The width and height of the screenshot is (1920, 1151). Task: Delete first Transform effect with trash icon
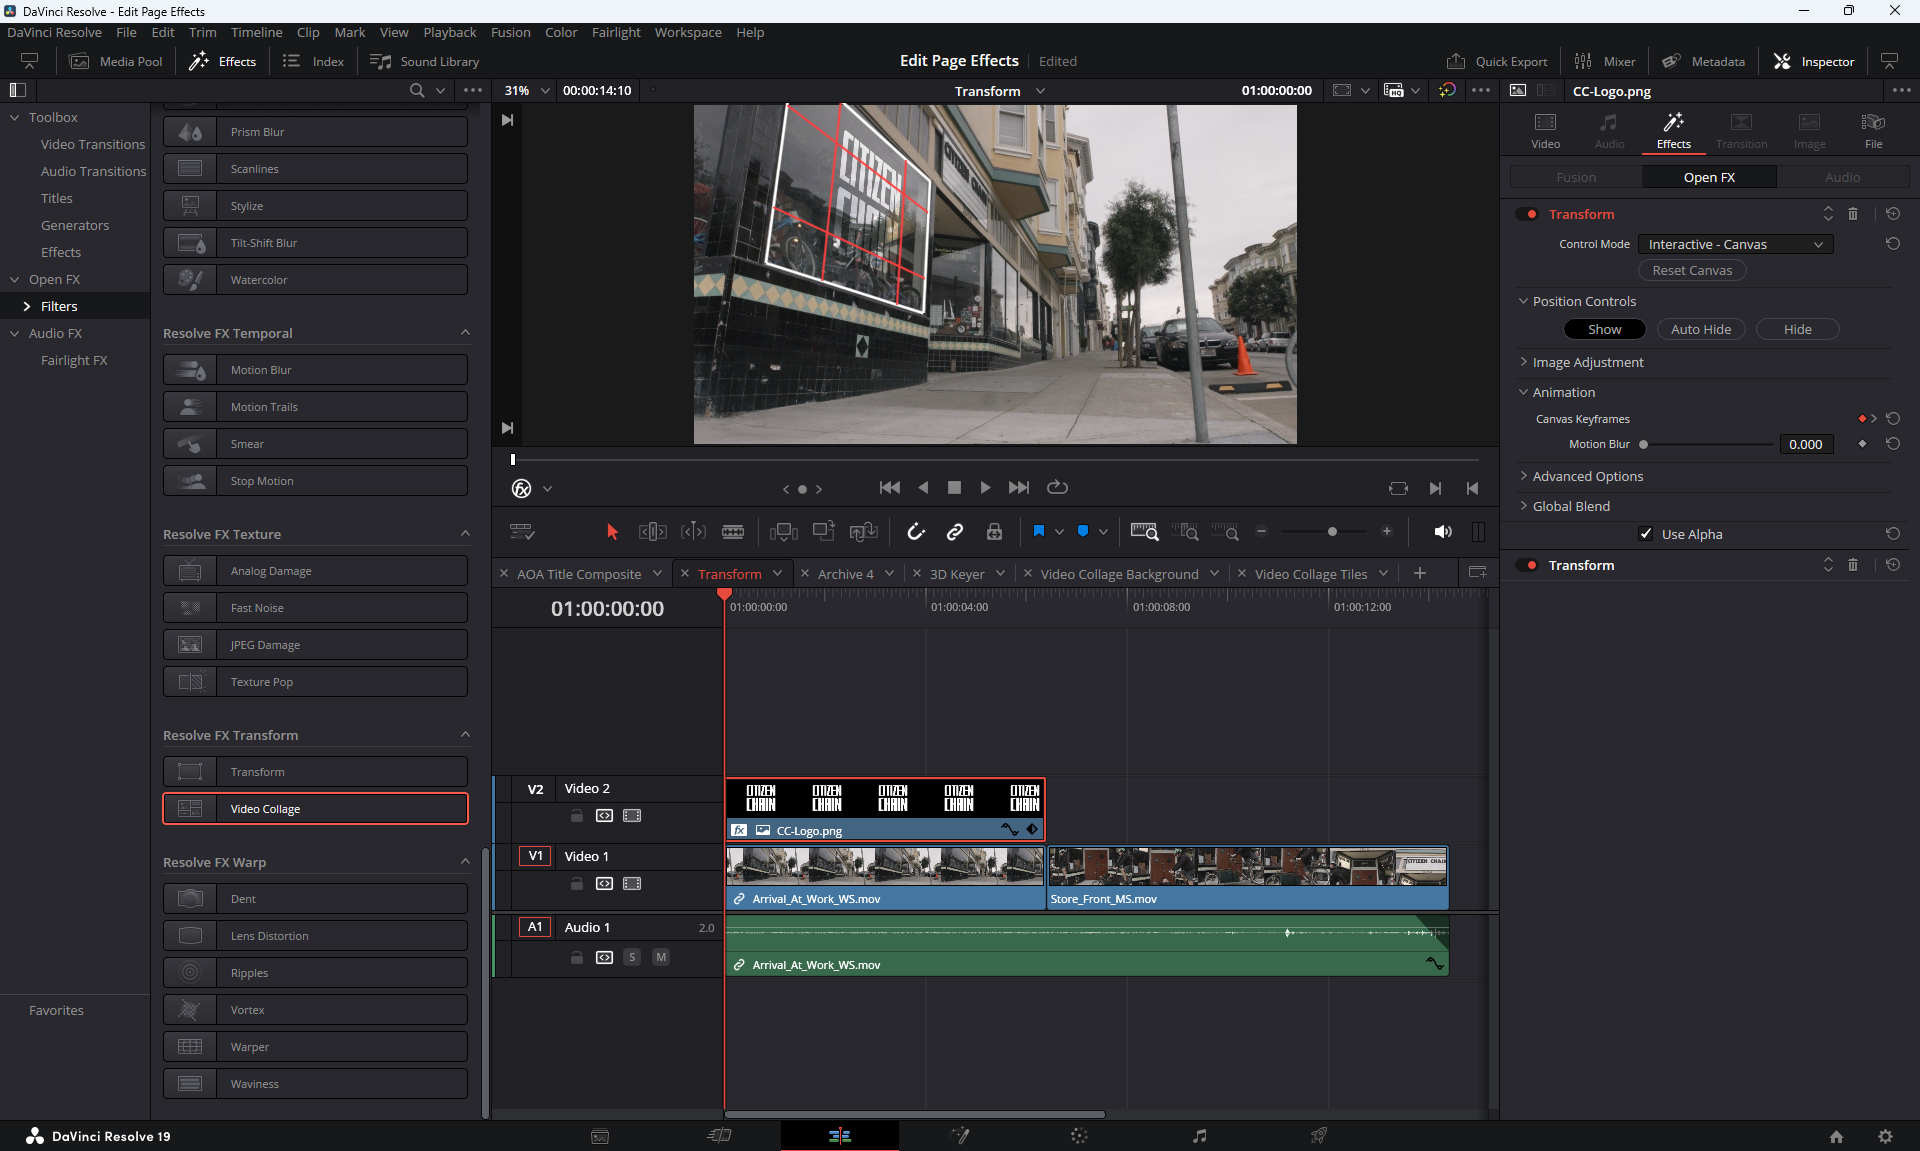pyautogui.click(x=1853, y=214)
